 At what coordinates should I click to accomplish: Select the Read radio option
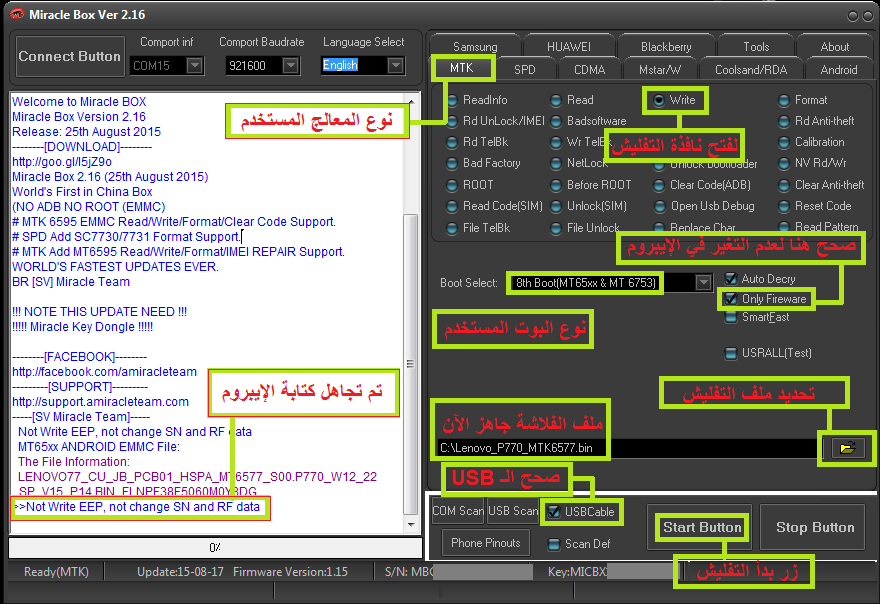point(556,100)
